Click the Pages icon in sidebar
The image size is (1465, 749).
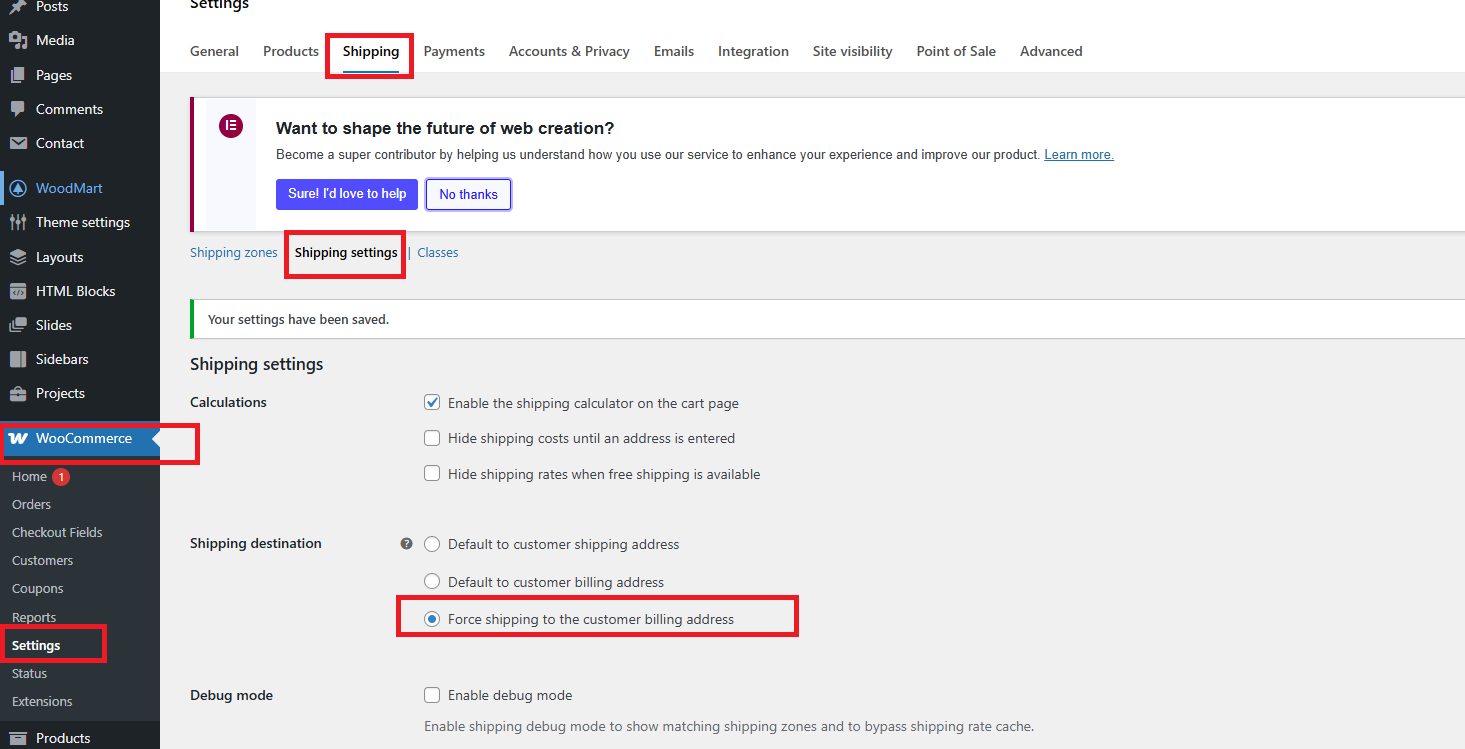click(18, 75)
